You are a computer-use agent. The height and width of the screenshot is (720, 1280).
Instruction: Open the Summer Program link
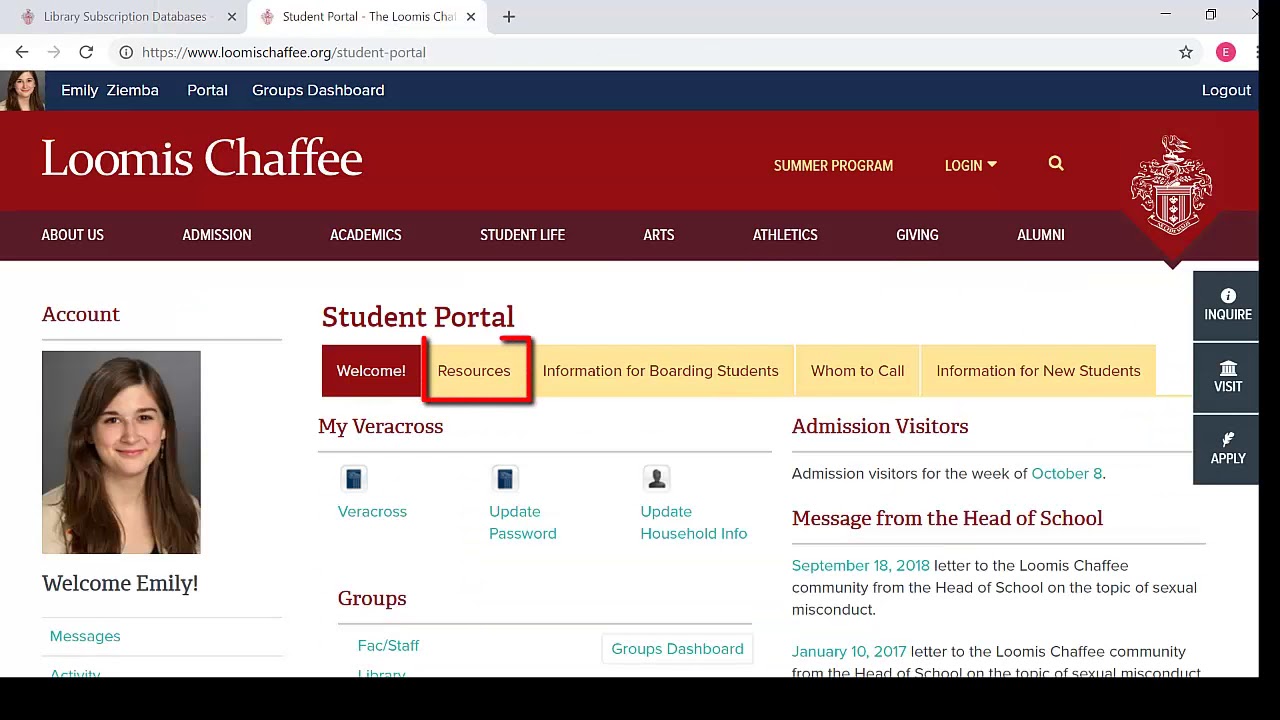coord(833,166)
